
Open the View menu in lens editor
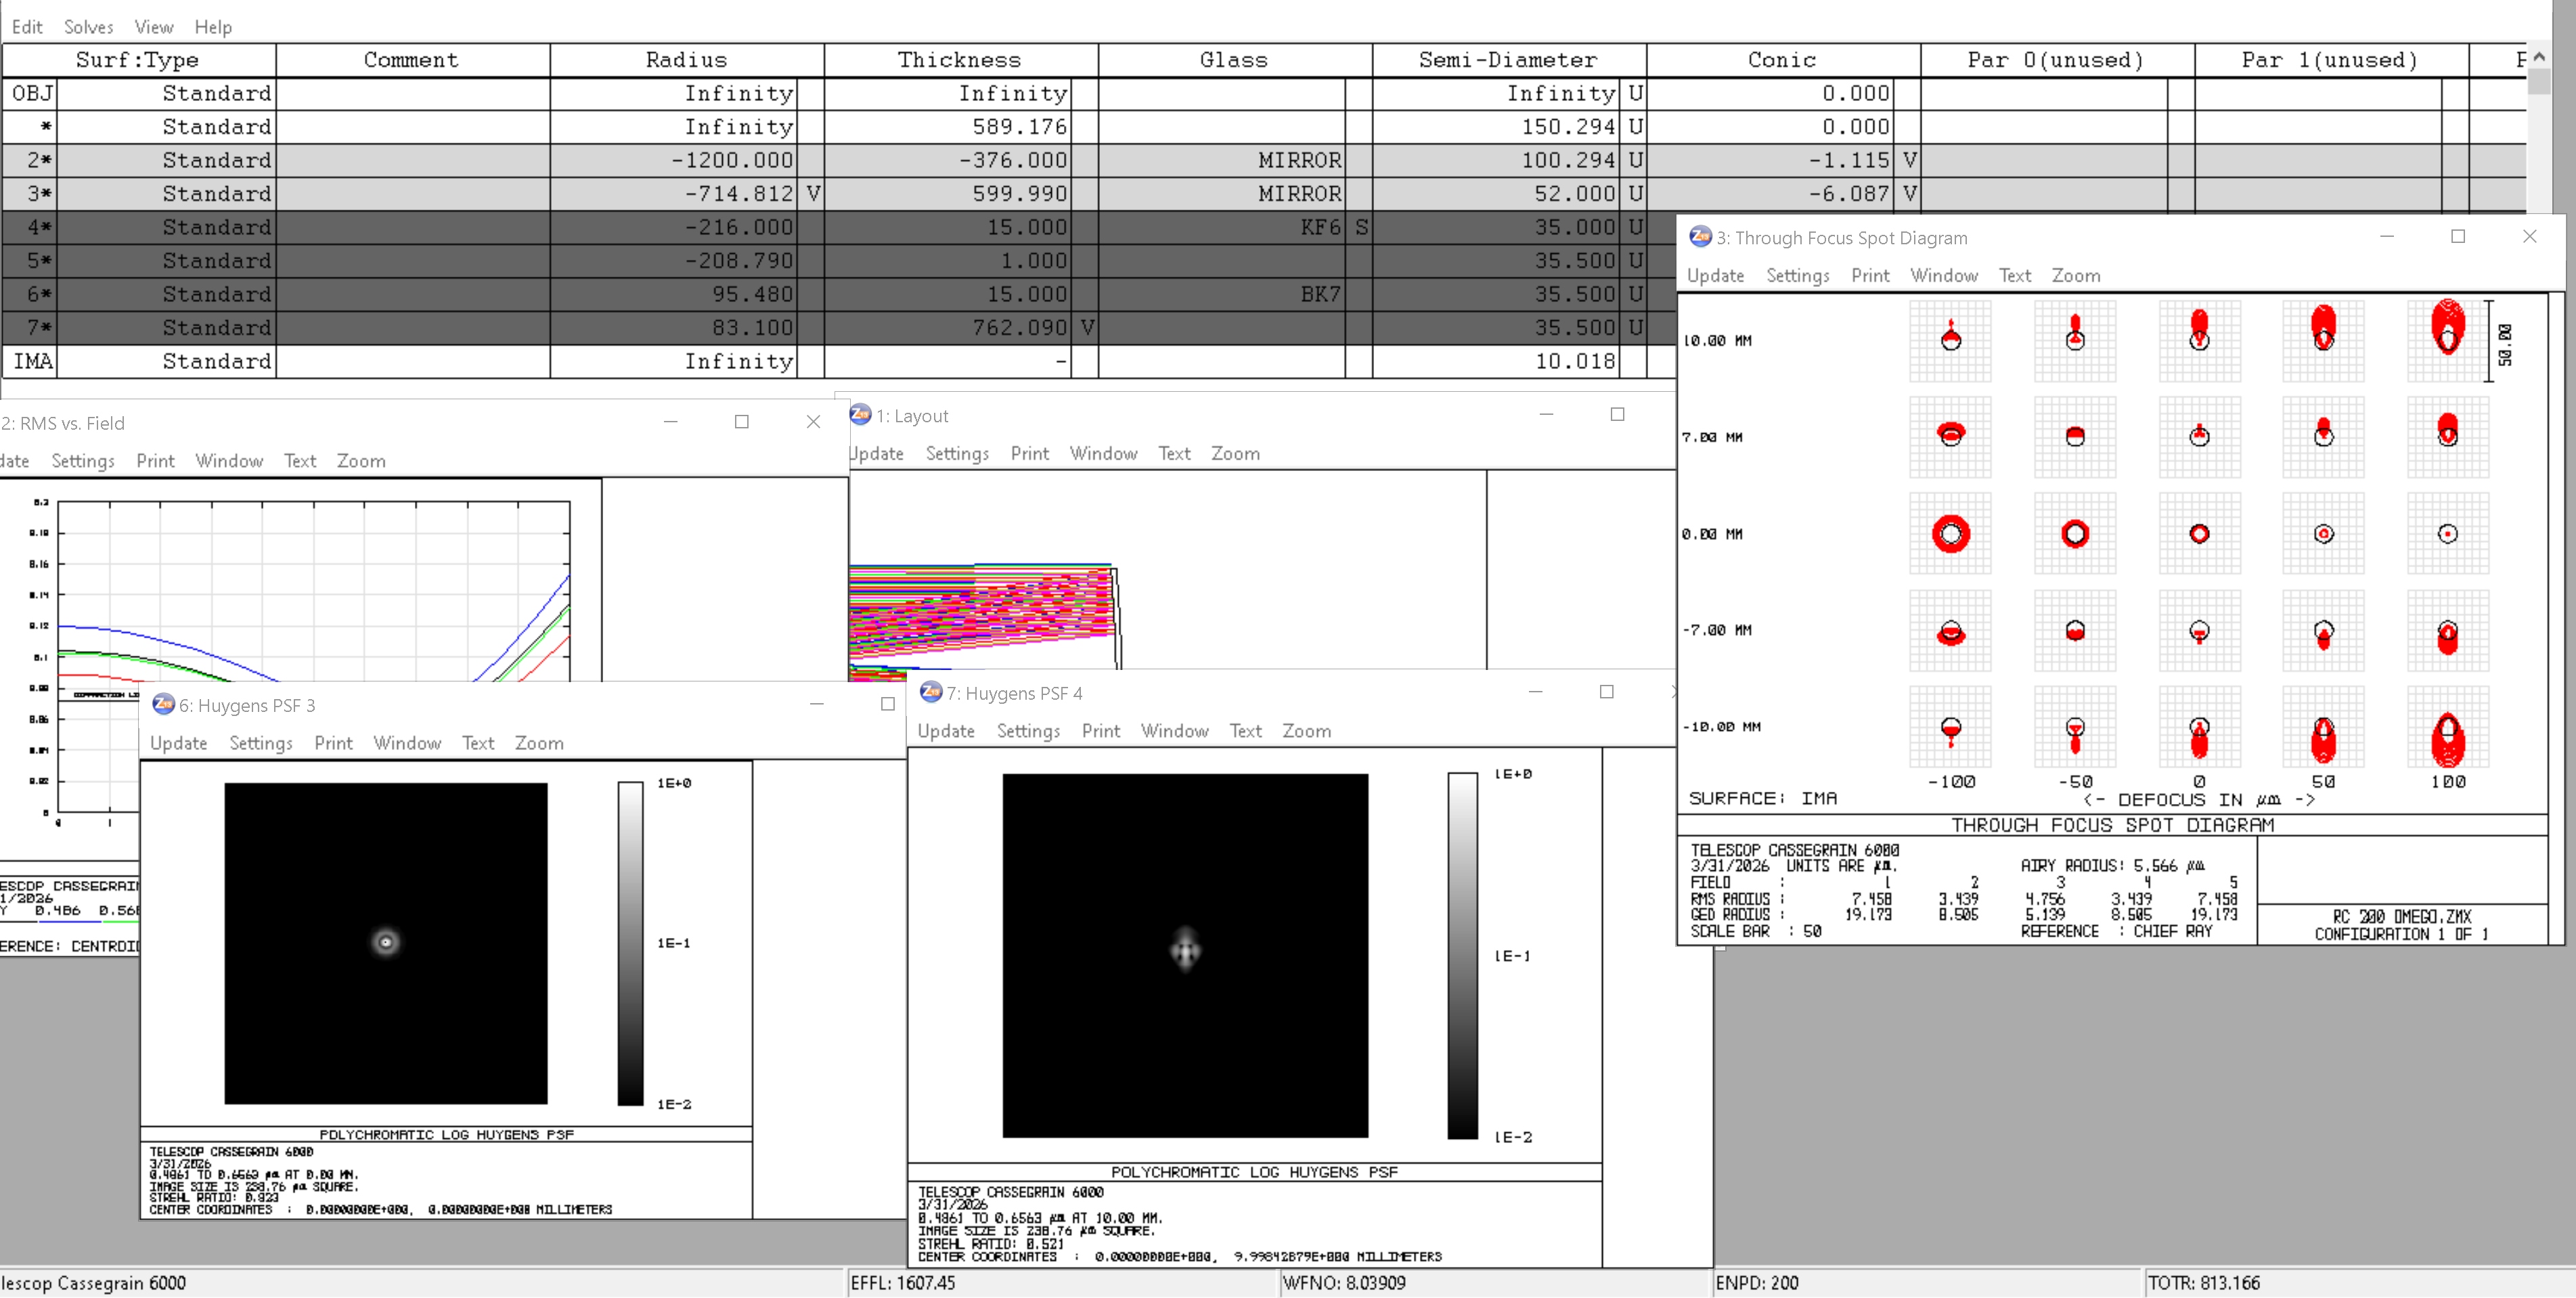[x=154, y=27]
